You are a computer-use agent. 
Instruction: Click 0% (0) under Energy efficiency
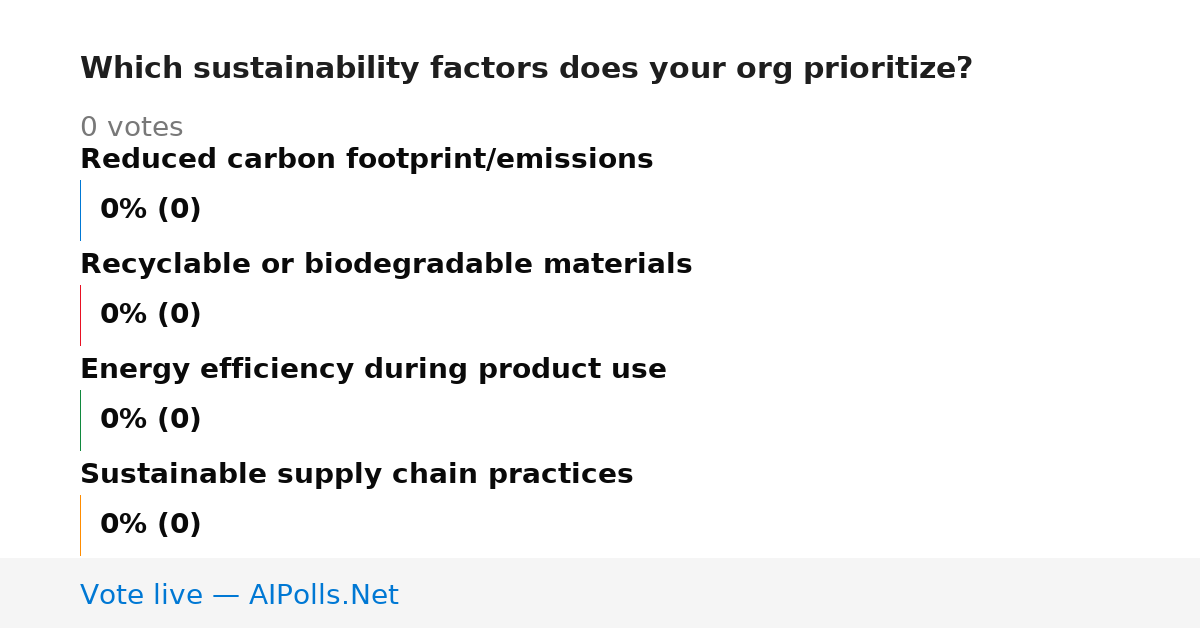(x=150, y=420)
